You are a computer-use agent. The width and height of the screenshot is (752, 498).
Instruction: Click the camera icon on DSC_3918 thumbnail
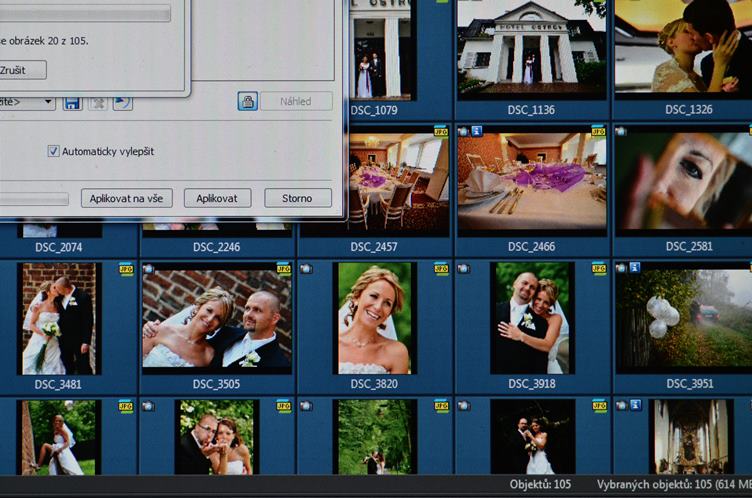click(x=463, y=268)
